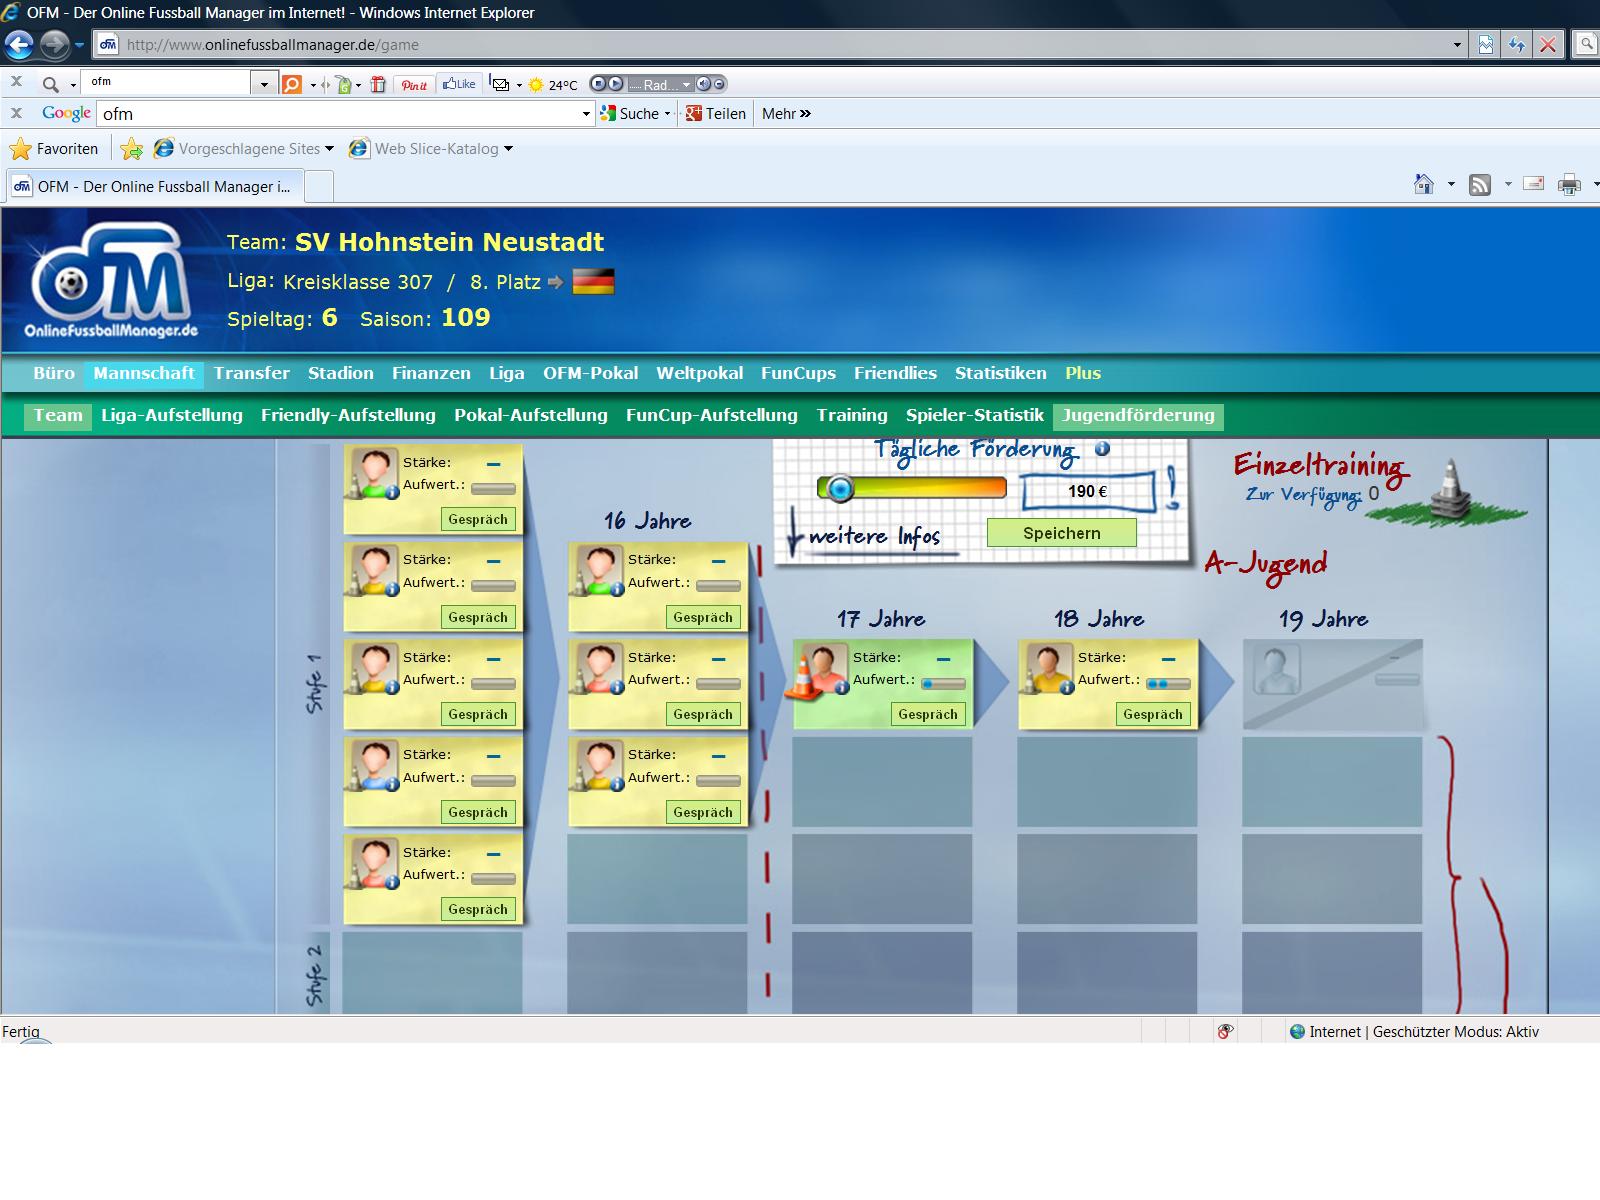Toggle the radio mute speaker button
Image resolution: width=1600 pixels, height=1200 pixels.
[703, 84]
